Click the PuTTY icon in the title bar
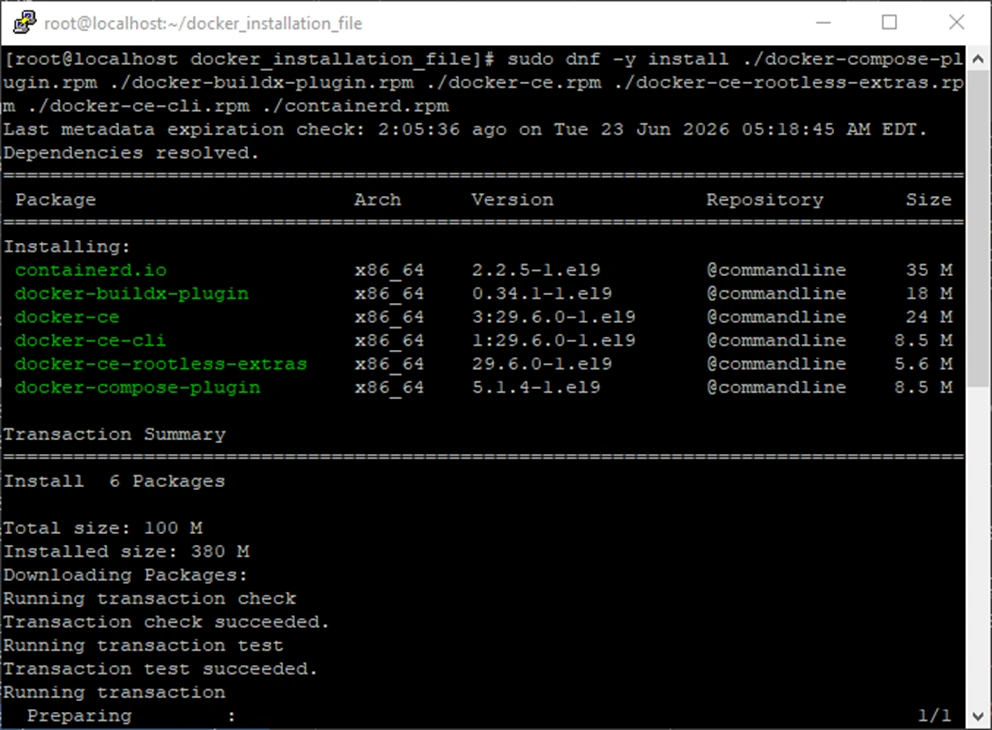992x730 pixels. pos(24,23)
